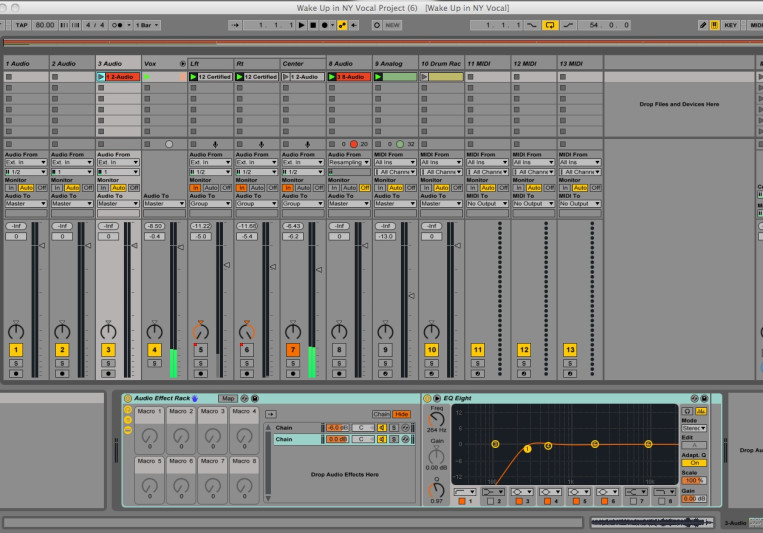Image resolution: width=763 pixels, height=533 pixels.
Task: Click the Audio Effect Rack save preset icon
Action: coord(254,398)
